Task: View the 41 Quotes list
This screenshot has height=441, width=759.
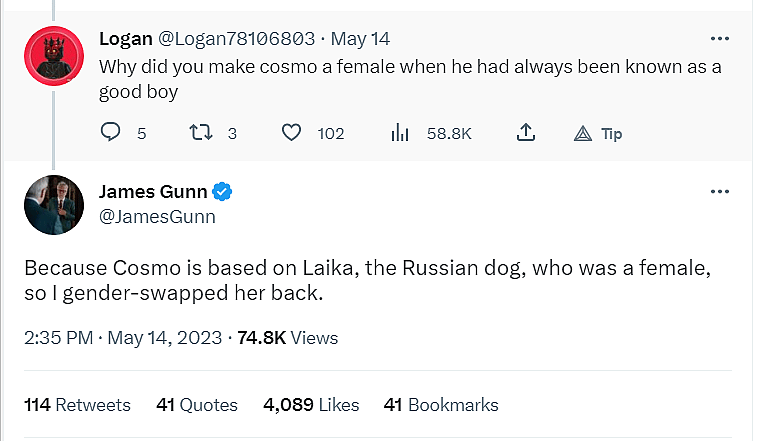Action: [x=197, y=405]
